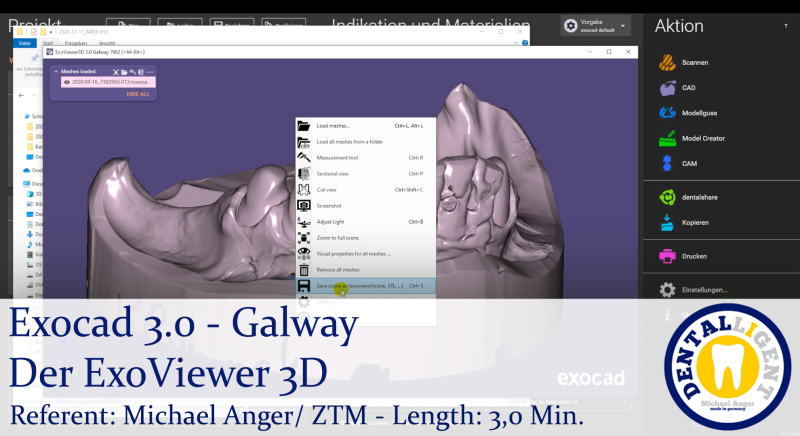This screenshot has width=800, height=436.
Task: Click the Drucken printer action
Action: pos(683,256)
